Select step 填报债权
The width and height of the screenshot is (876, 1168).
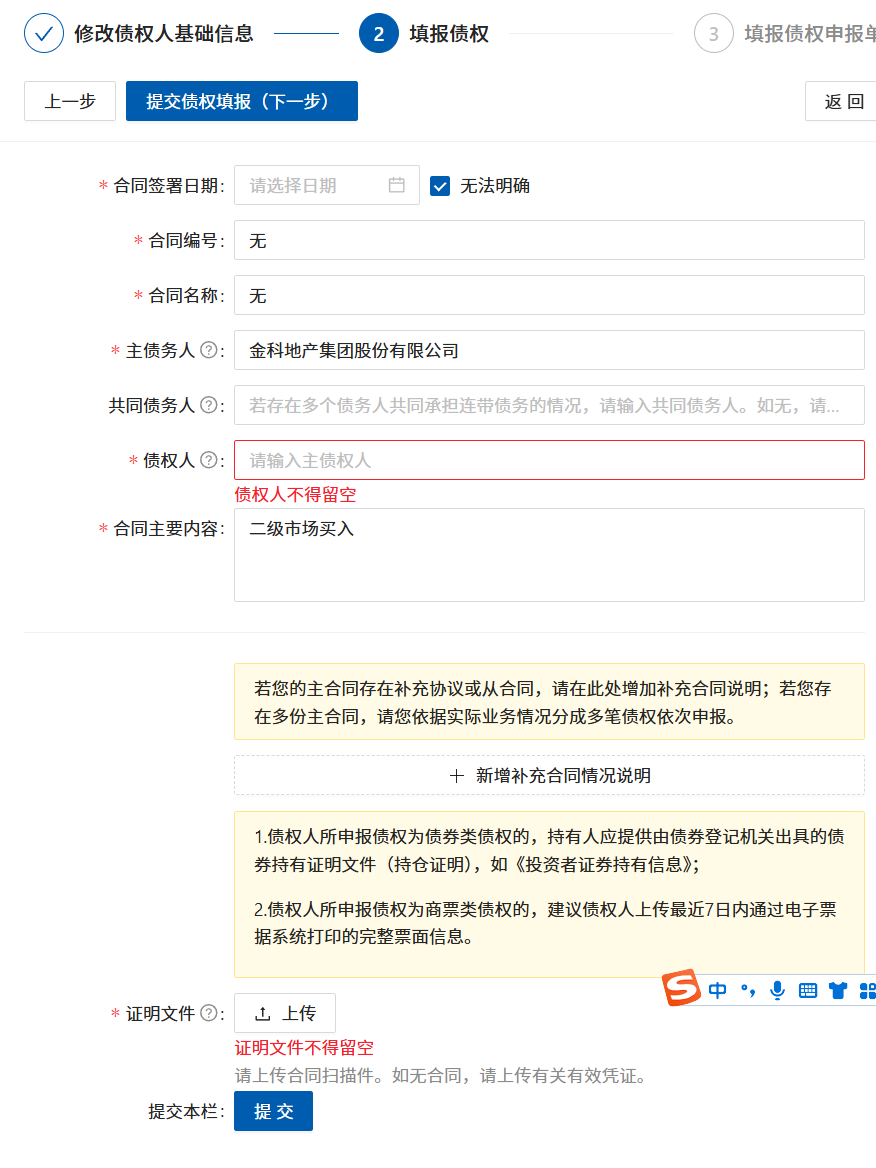(x=449, y=34)
